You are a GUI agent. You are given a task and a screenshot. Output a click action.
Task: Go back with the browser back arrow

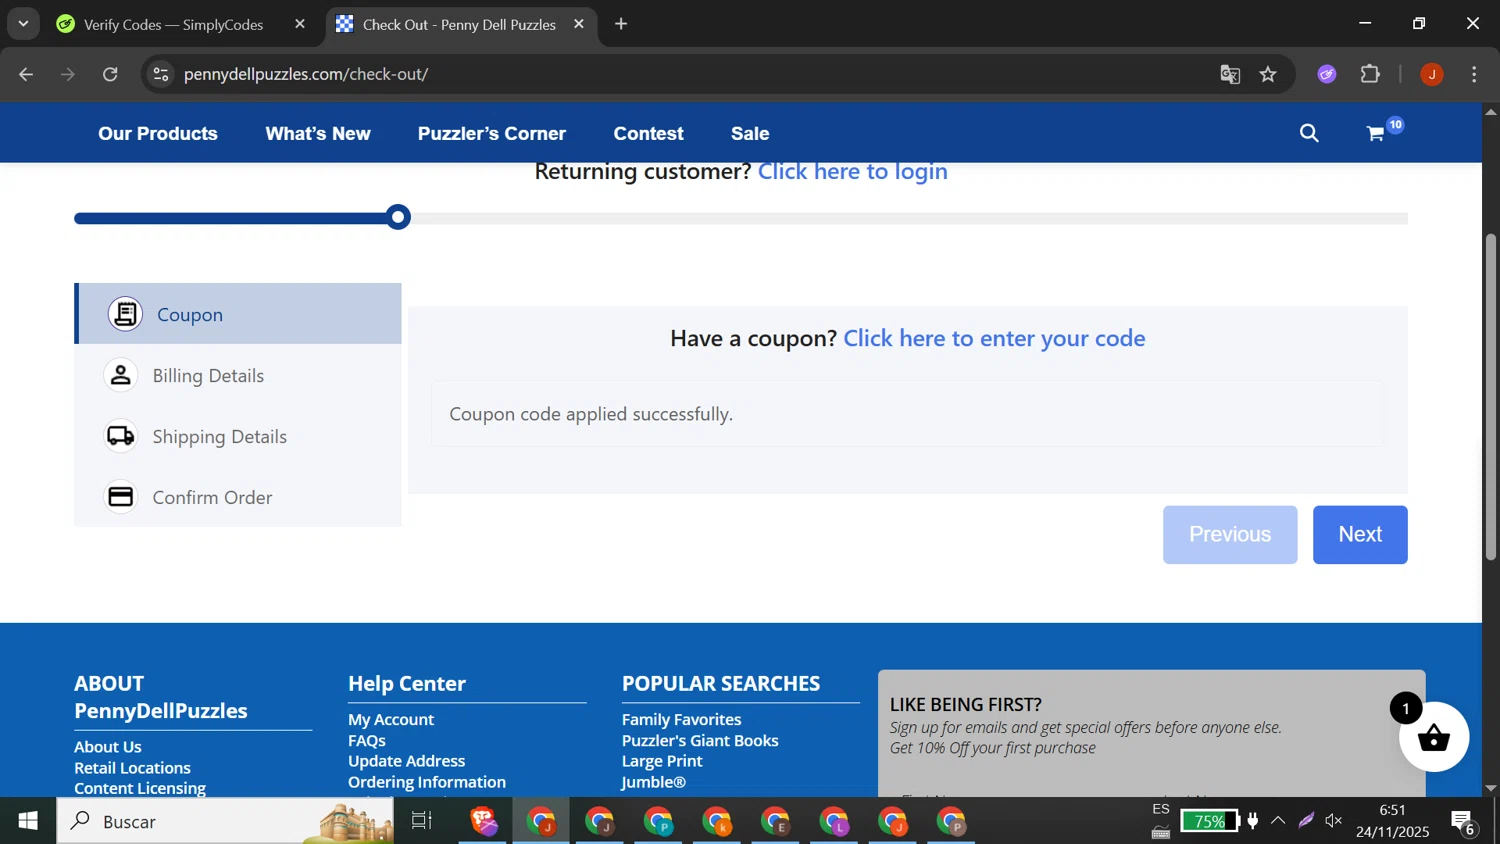(26, 74)
